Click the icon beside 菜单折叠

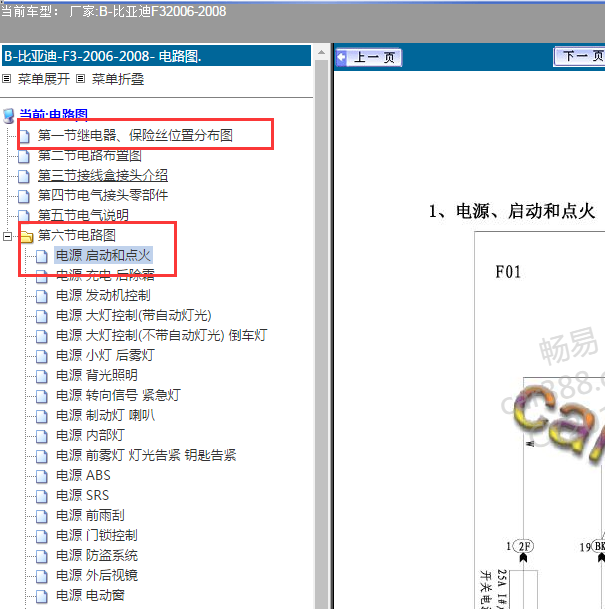(80, 79)
